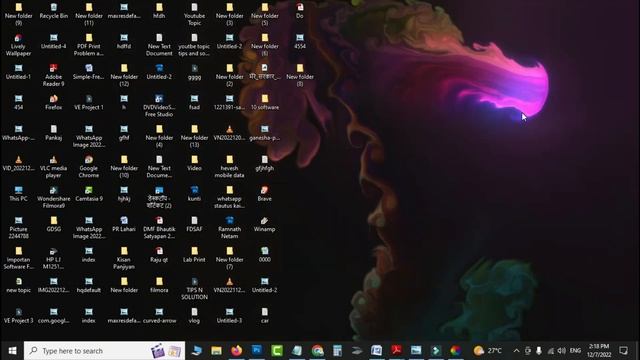Viewport: 640px width, 360px height.
Task: Open the VE Project 3 file
Action: click(18, 316)
